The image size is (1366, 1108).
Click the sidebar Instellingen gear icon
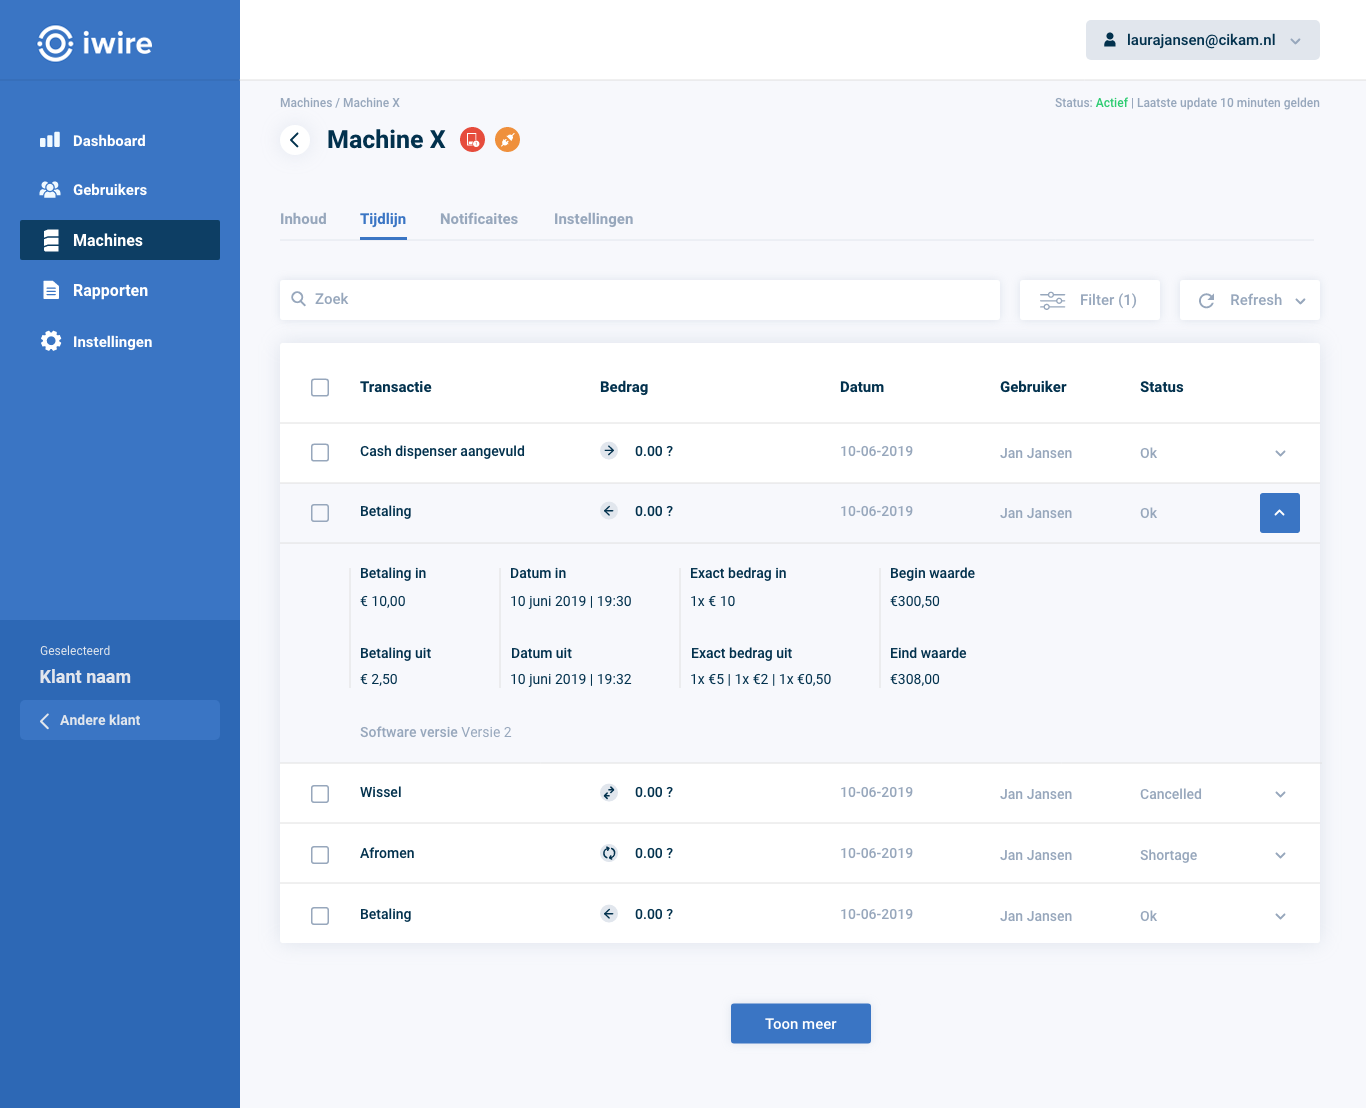(x=51, y=341)
